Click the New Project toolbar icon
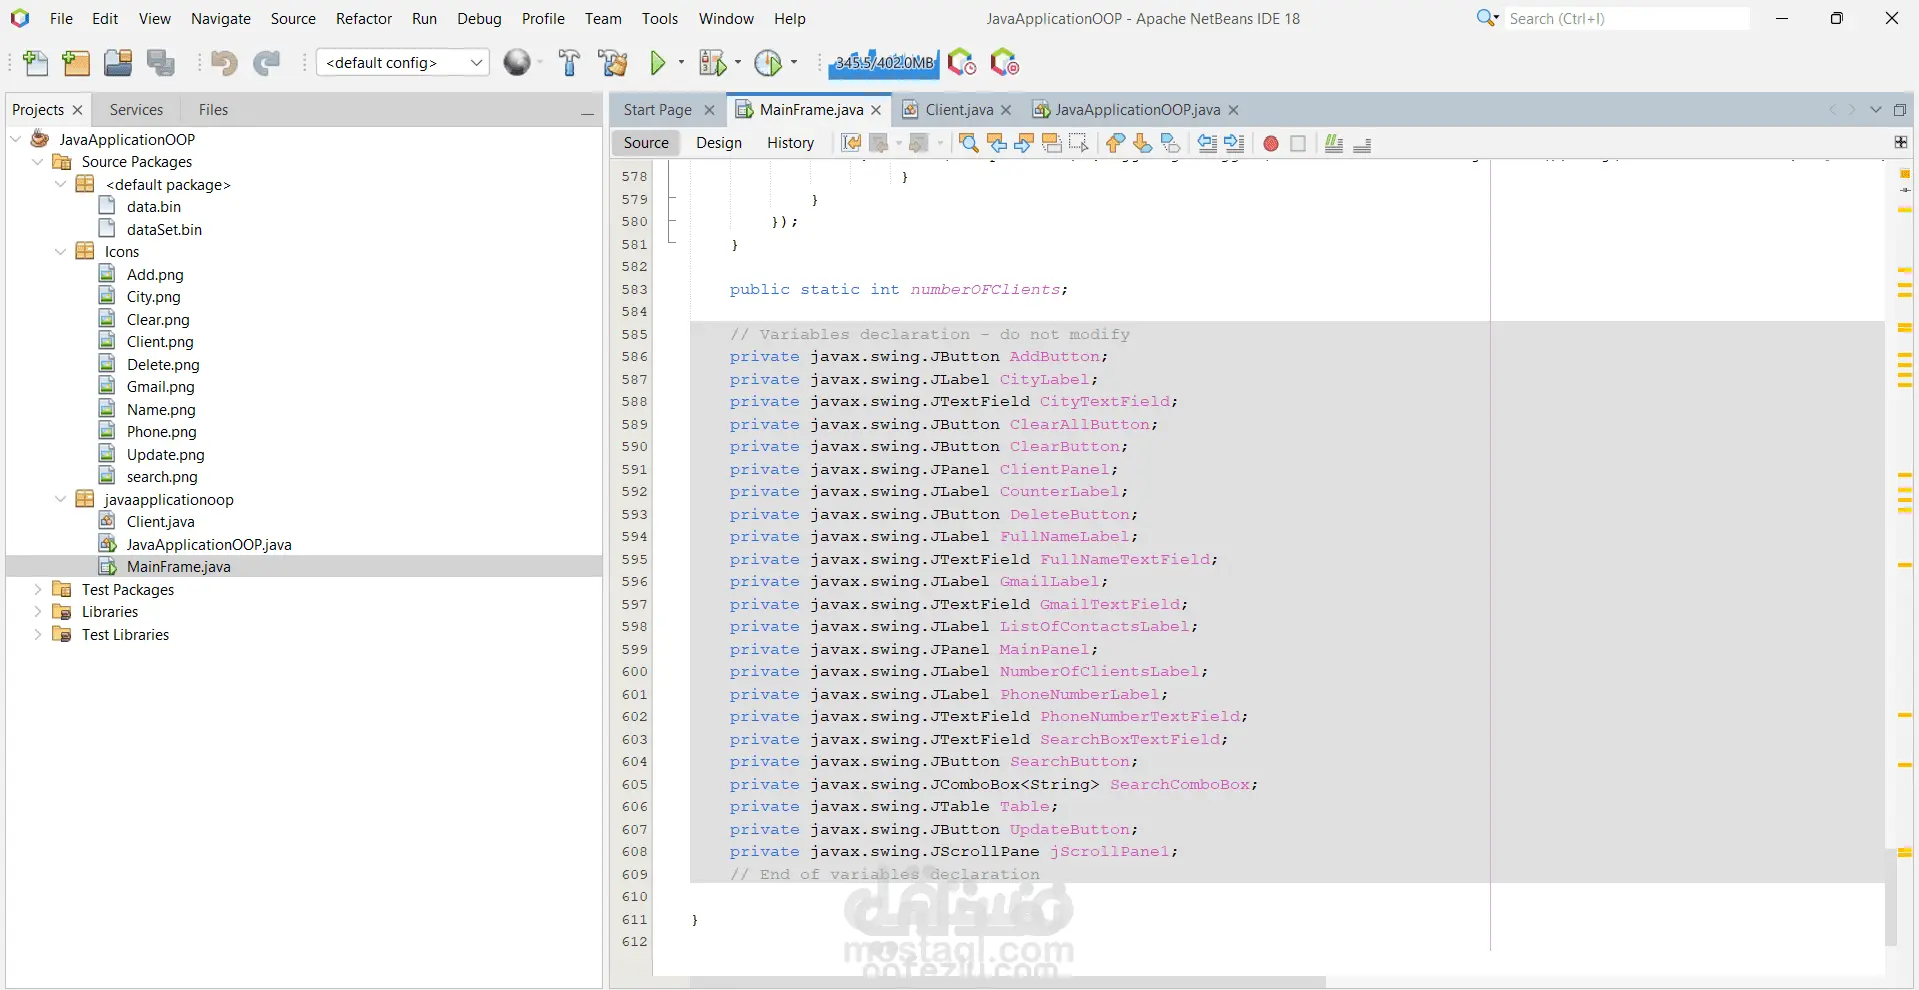 pyautogui.click(x=76, y=63)
